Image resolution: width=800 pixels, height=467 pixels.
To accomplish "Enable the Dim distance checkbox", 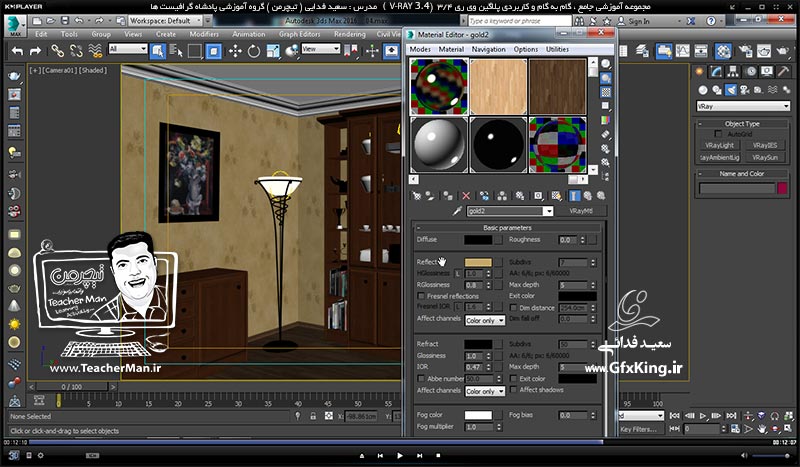I will coord(513,308).
